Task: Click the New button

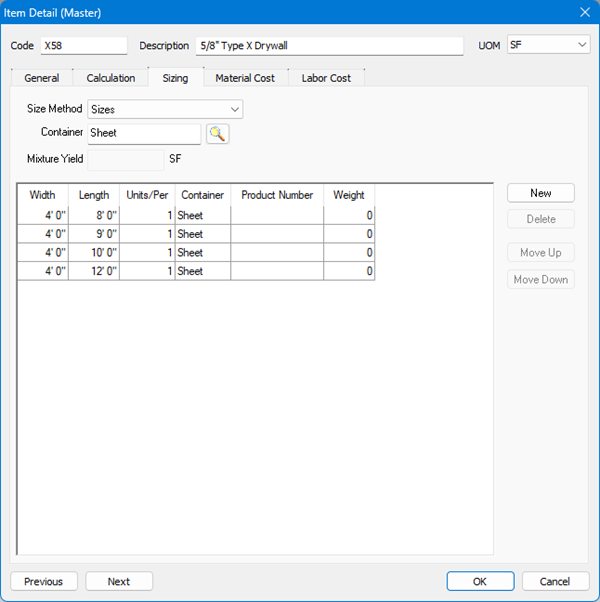Action: tap(540, 193)
